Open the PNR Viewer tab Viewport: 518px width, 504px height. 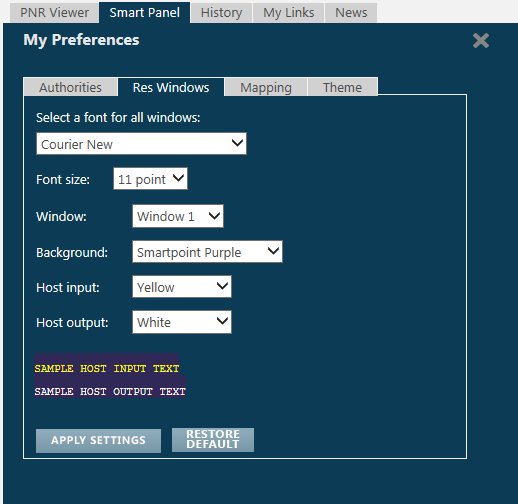click(x=54, y=13)
